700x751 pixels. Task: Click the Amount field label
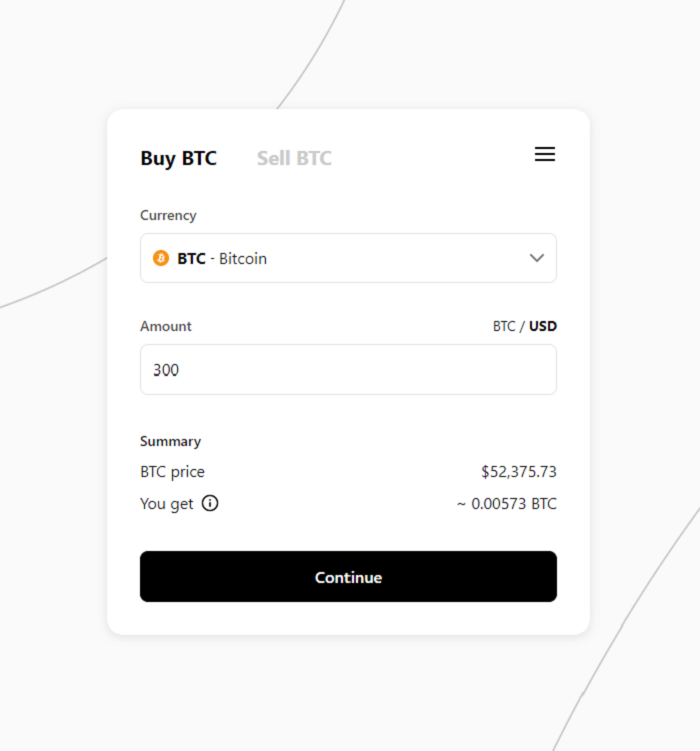pos(166,326)
